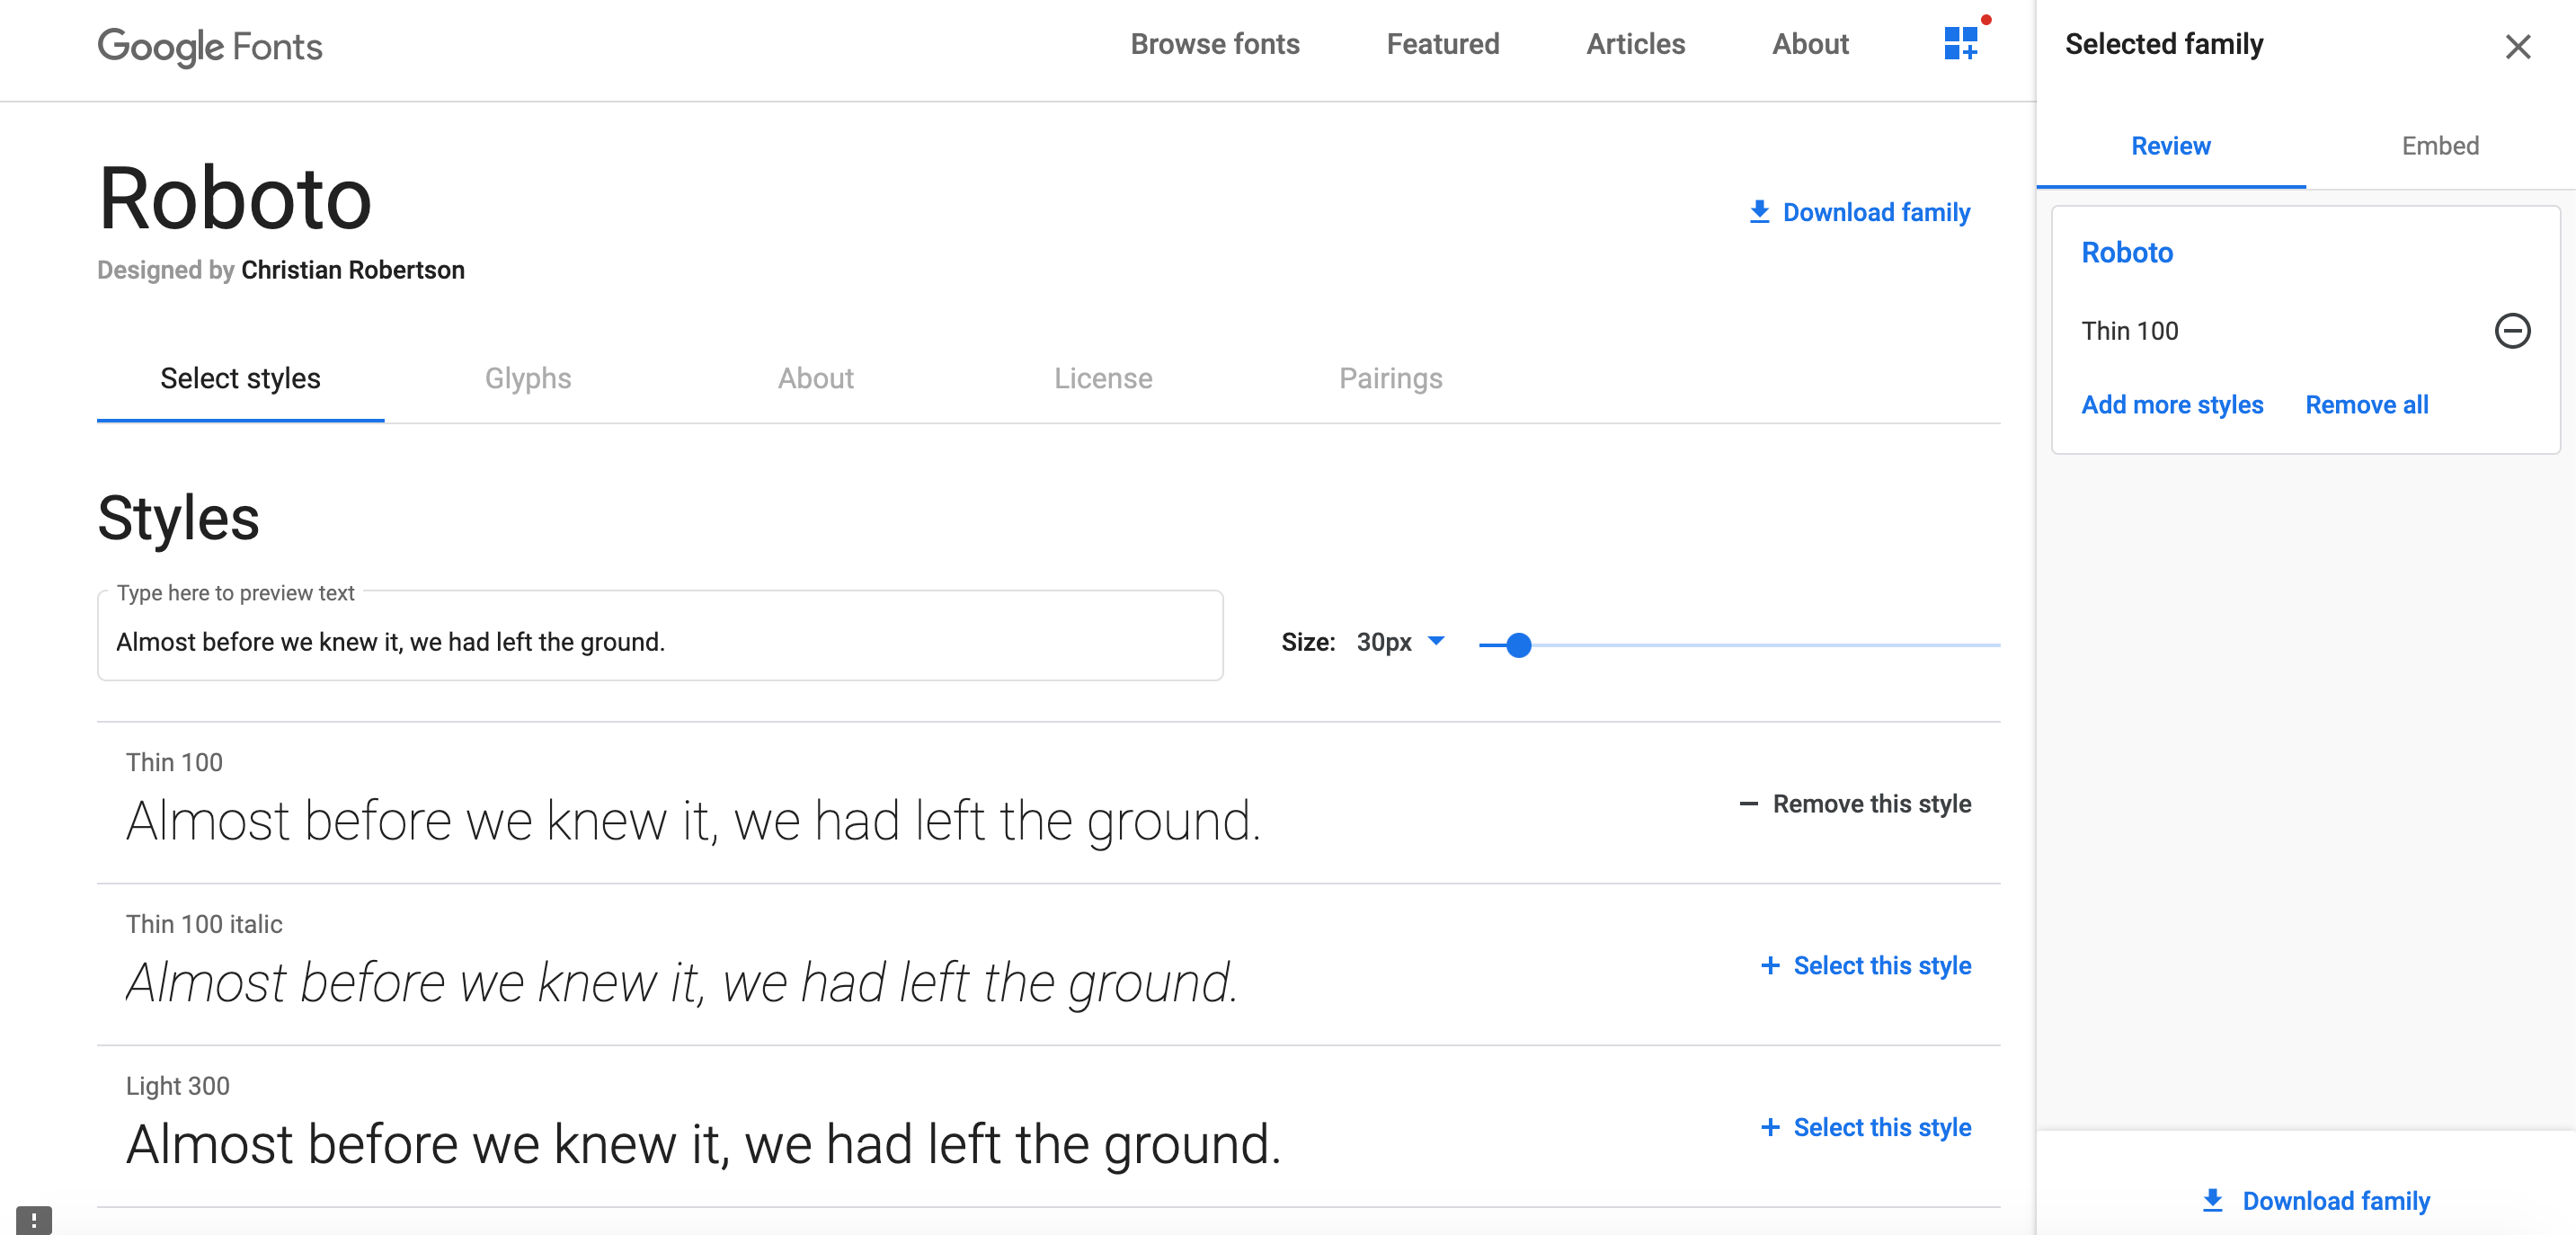Viewport: 2576px width, 1235px height.
Task: Open the Articles navigation item
Action: pos(1635,44)
